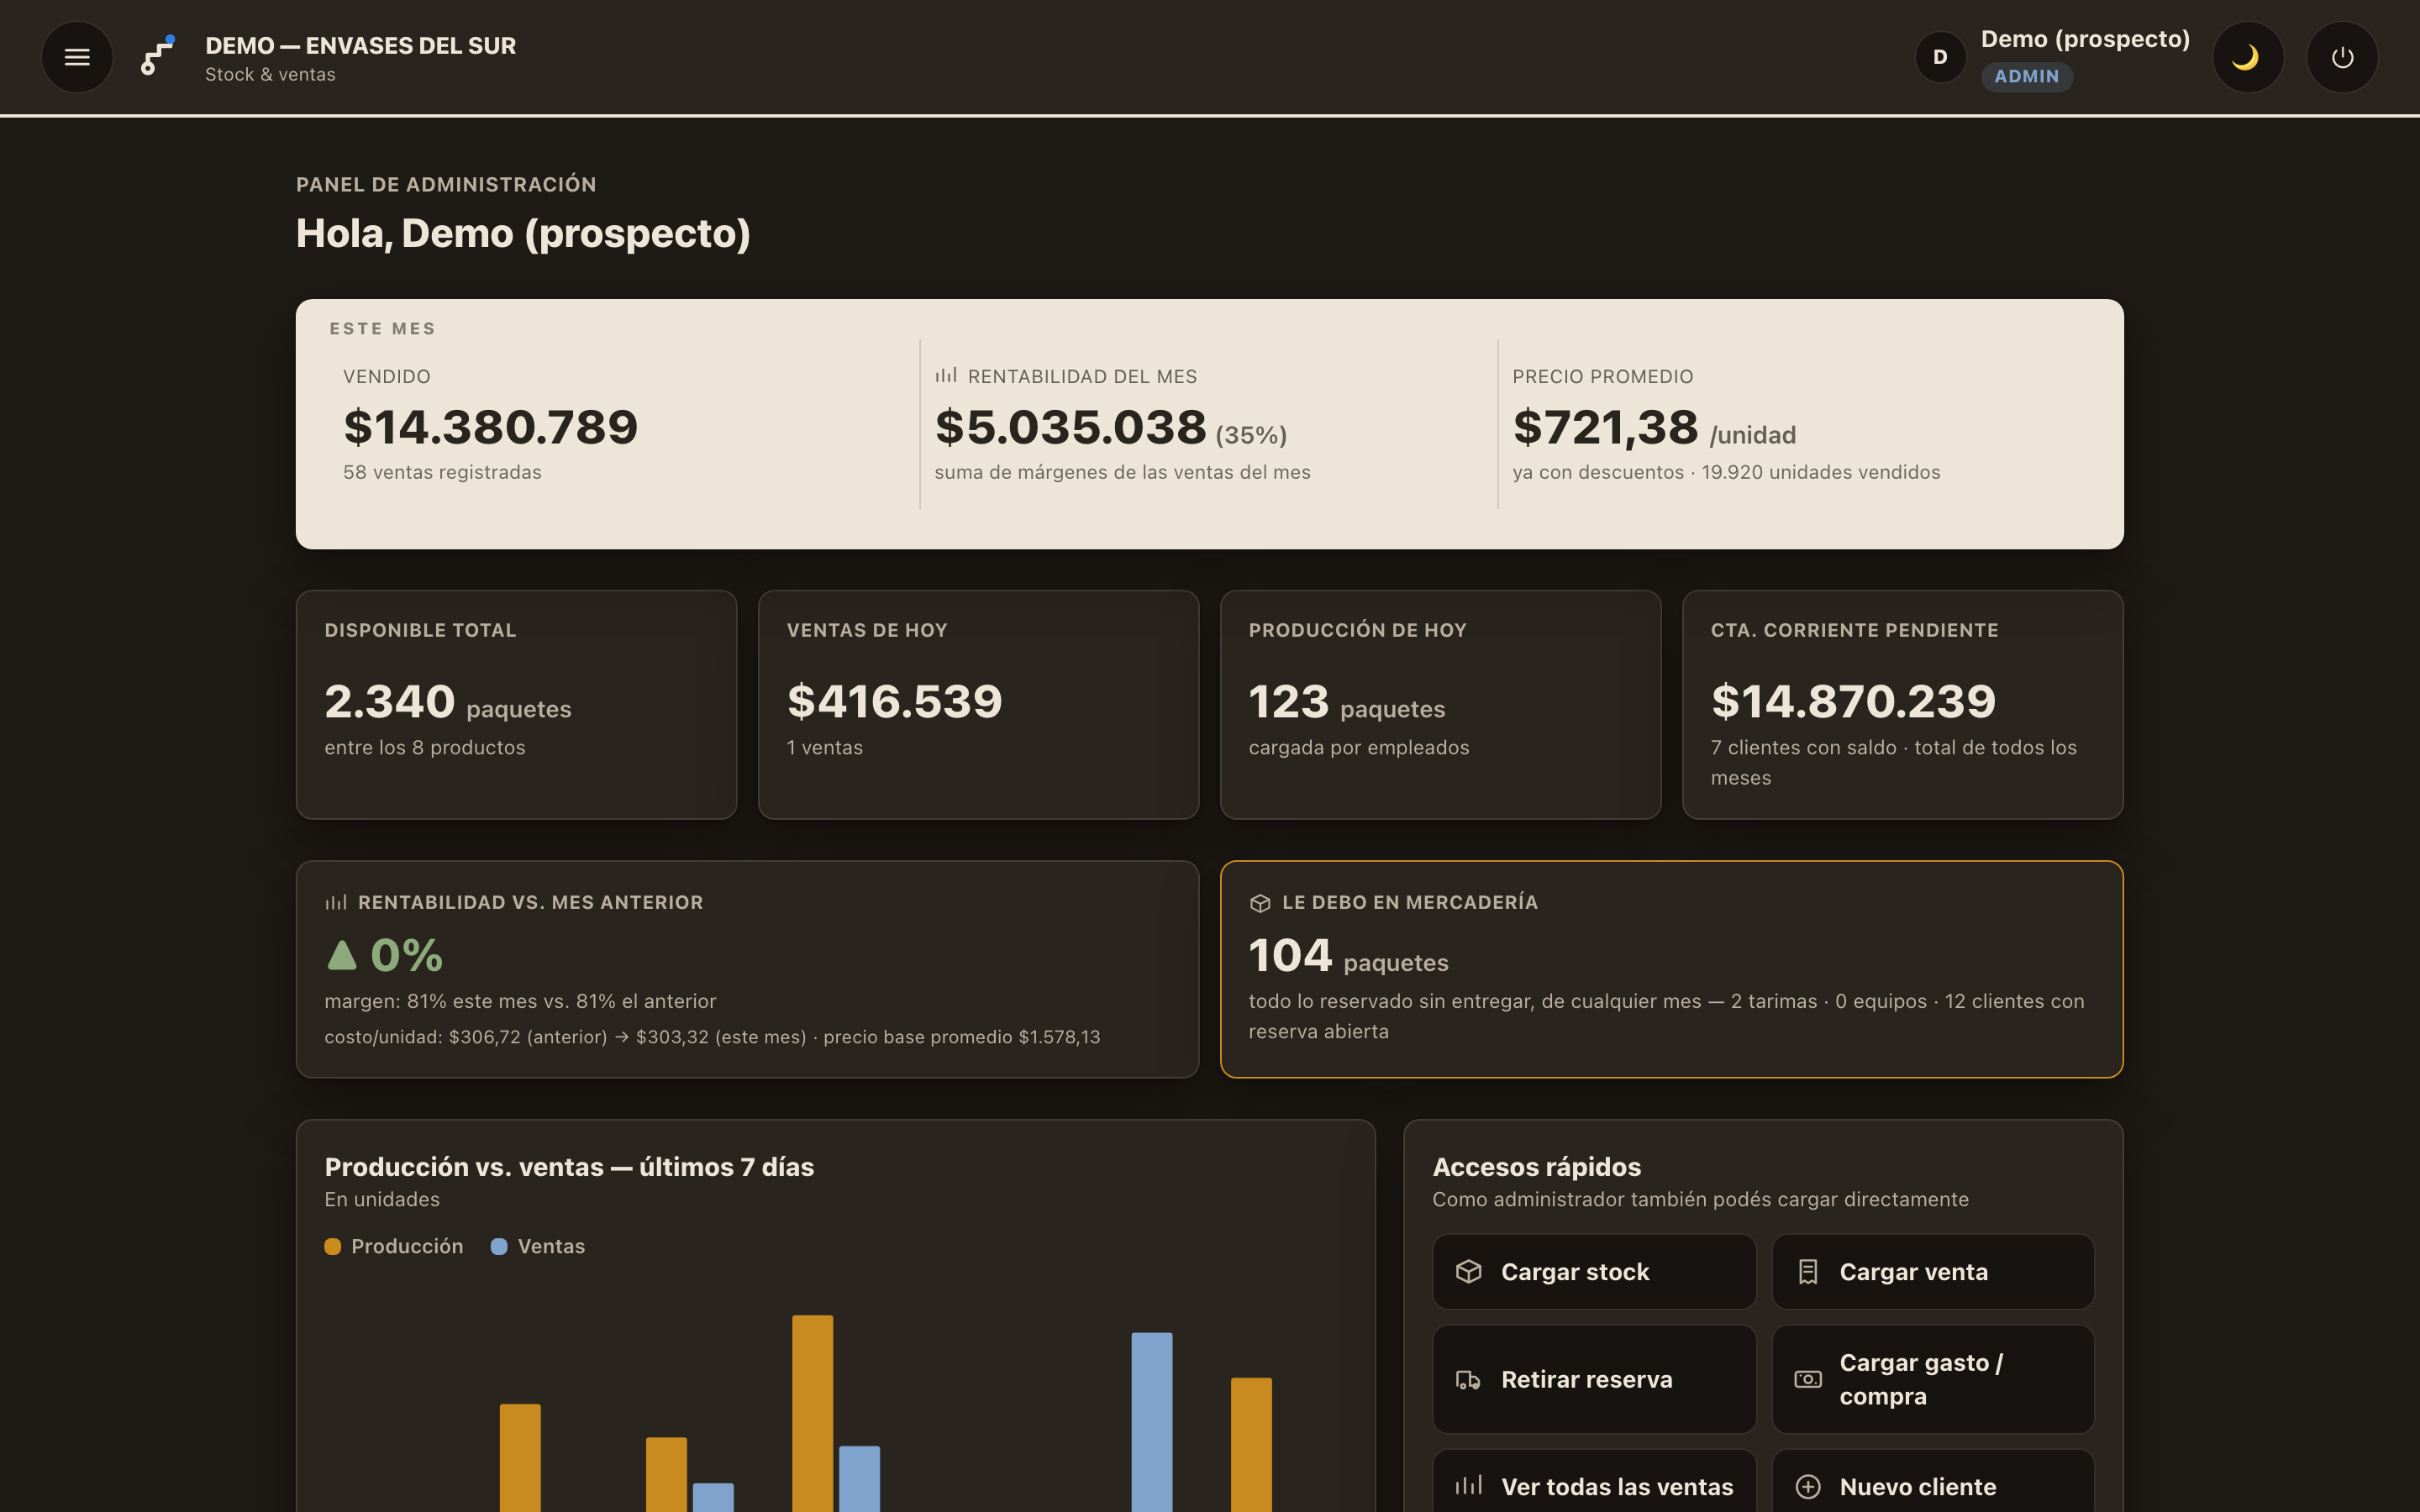Image resolution: width=2420 pixels, height=1512 pixels.
Task: Click the box icon beside Le debo en mercadería
Action: (1260, 903)
